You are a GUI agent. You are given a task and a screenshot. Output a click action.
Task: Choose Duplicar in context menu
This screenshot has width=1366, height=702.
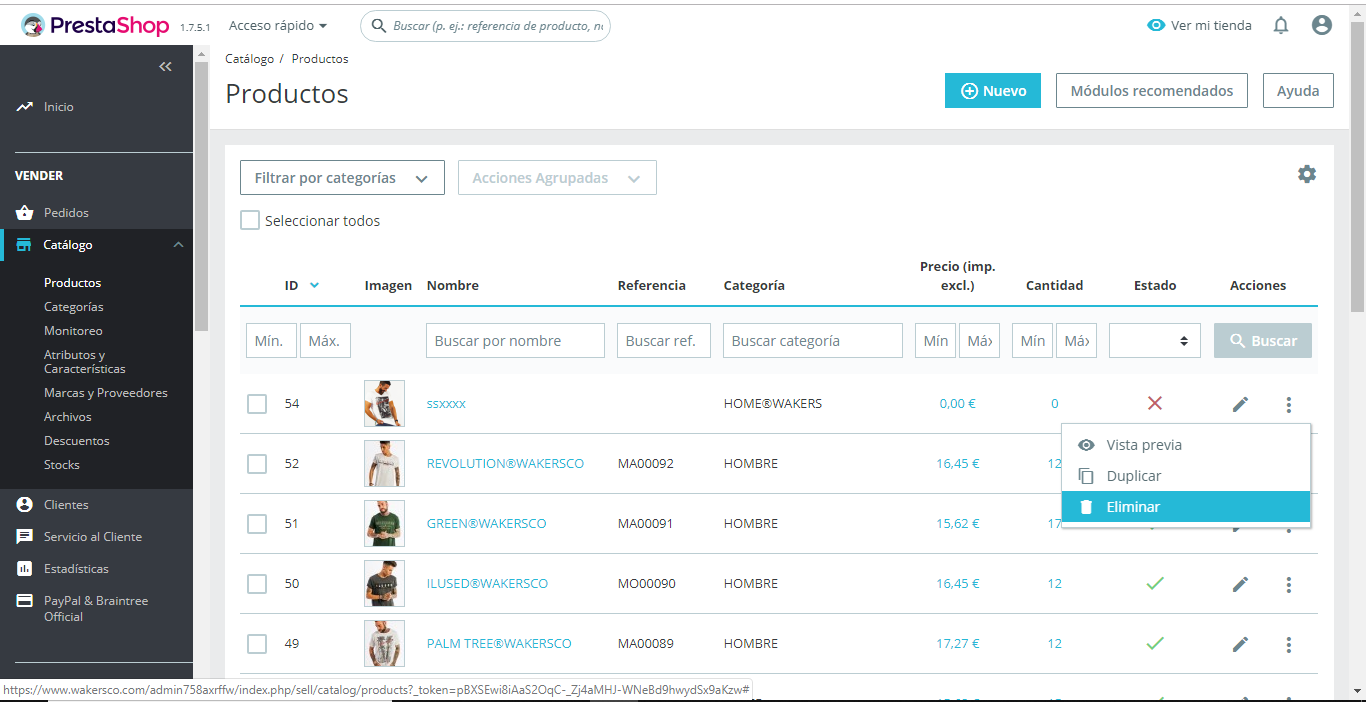(x=1186, y=476)
